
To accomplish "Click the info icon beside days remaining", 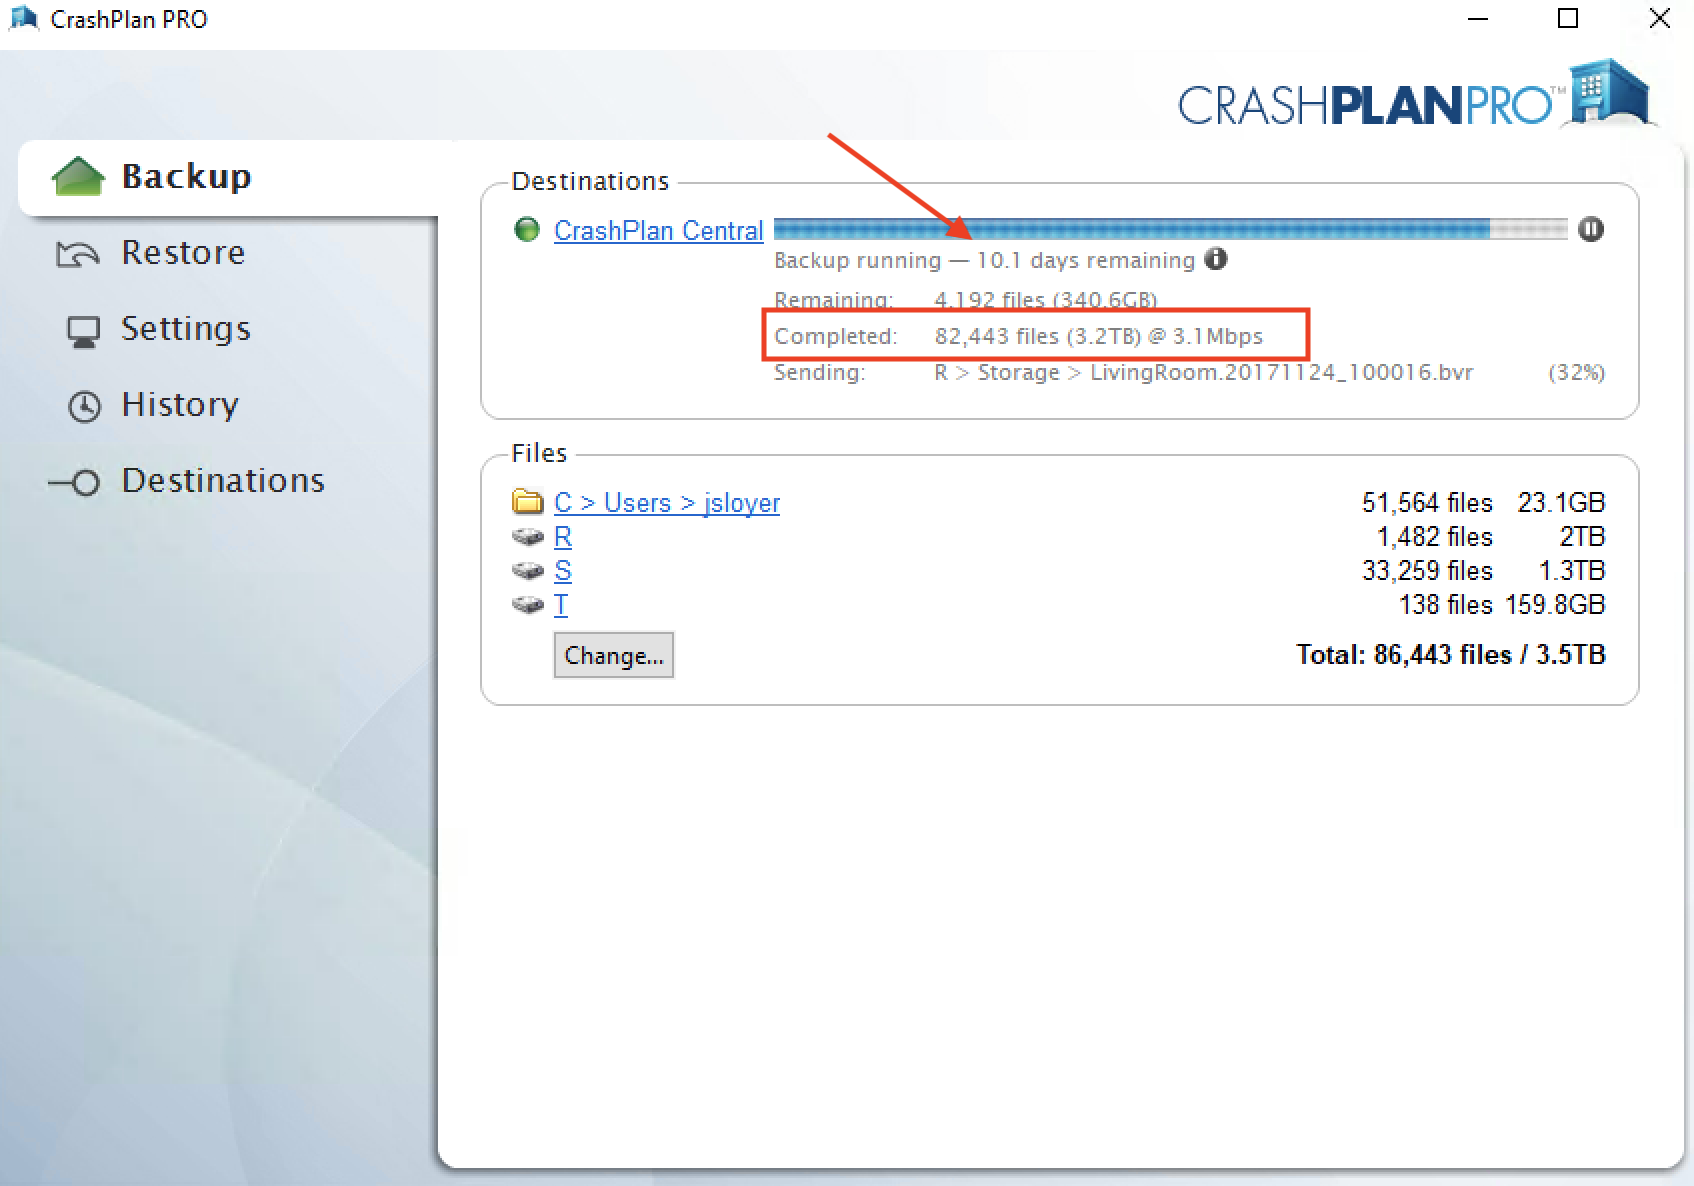I will tap(1216, 259).
